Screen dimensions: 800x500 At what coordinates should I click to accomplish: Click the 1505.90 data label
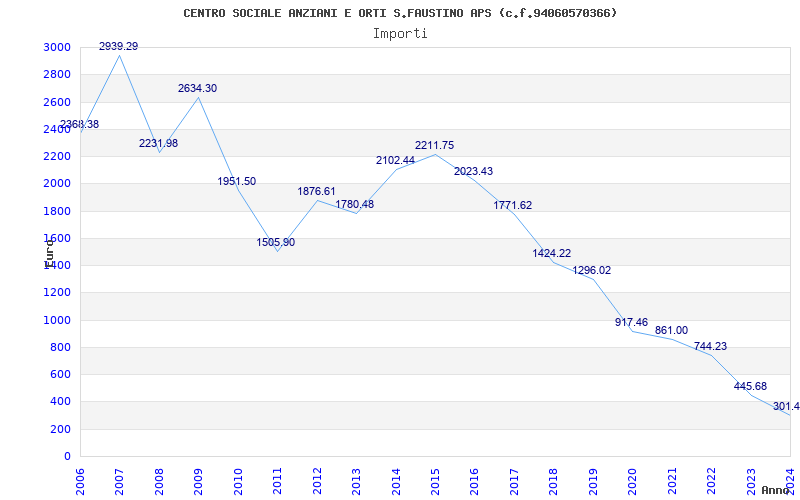[x=276, y=242]
